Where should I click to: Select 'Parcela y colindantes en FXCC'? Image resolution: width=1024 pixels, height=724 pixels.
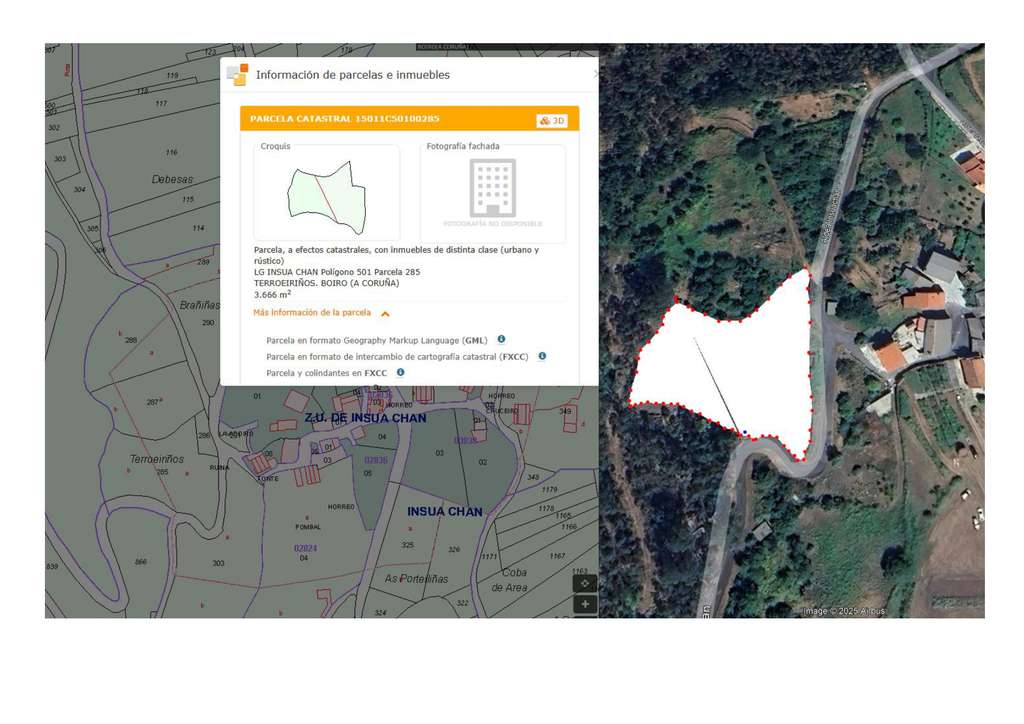[x=326, y=373]
